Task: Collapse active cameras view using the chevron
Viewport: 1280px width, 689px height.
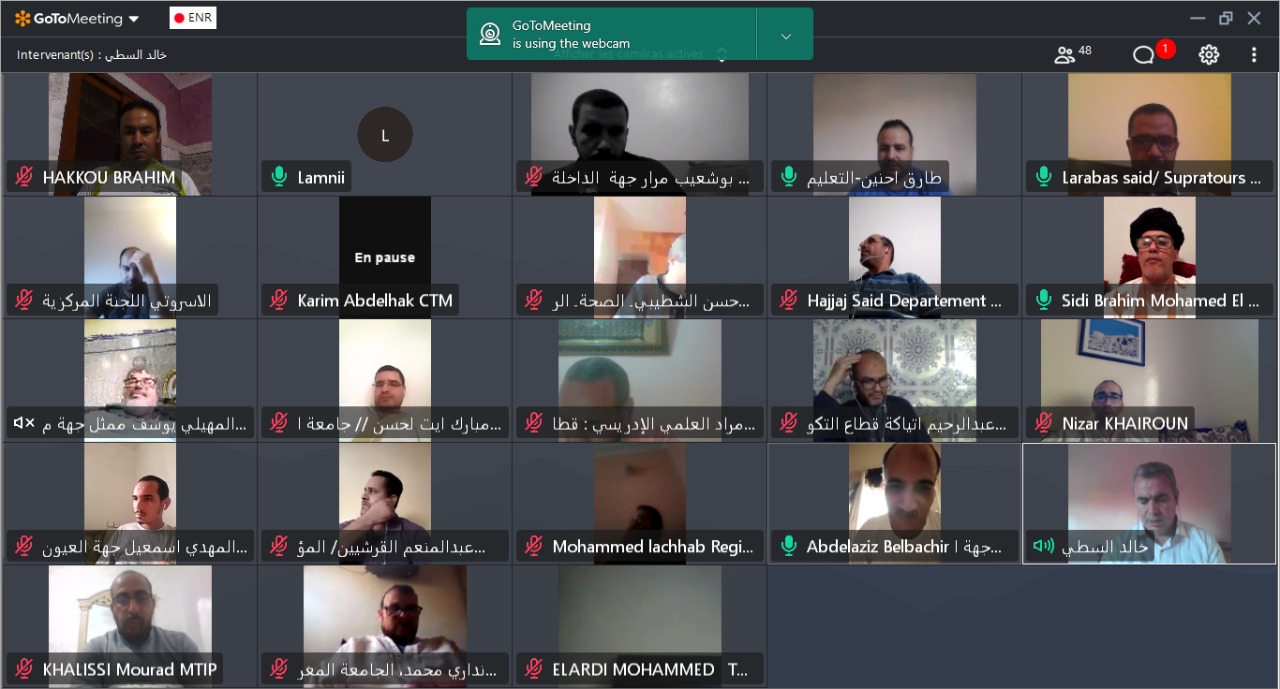Action: [x=721, y=55]
